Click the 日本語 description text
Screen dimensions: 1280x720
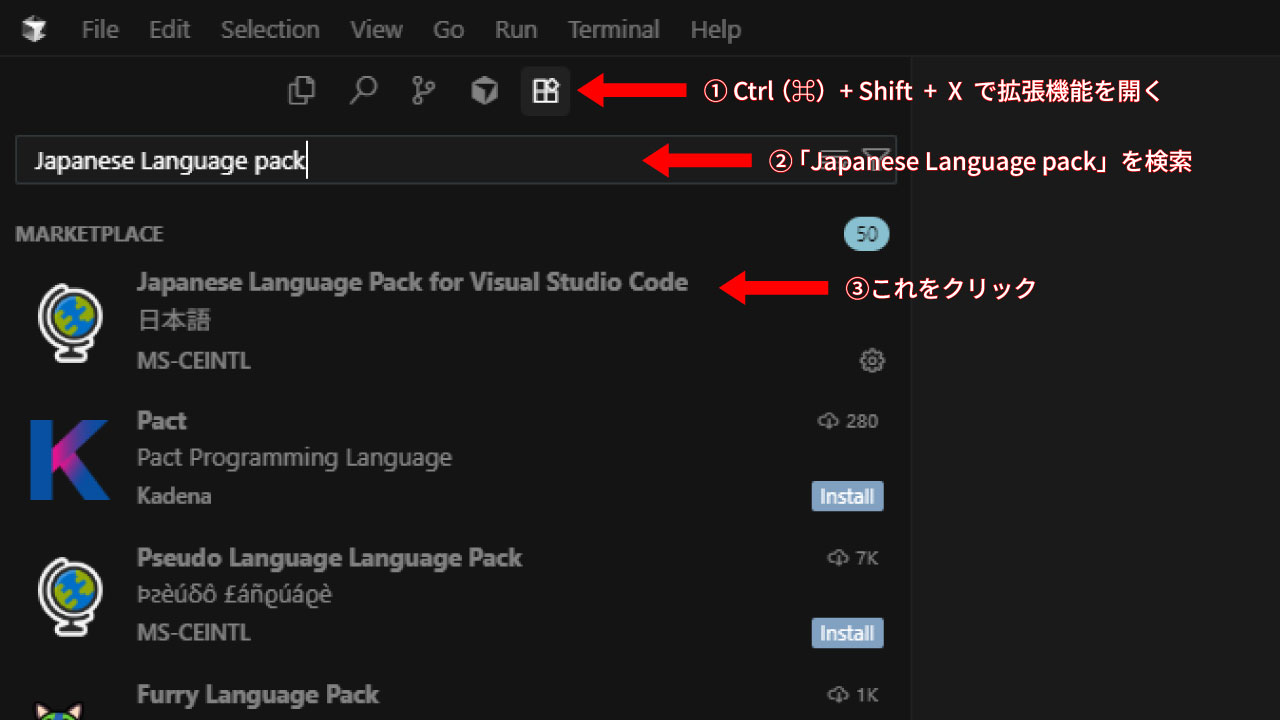[x=174, y=321]
